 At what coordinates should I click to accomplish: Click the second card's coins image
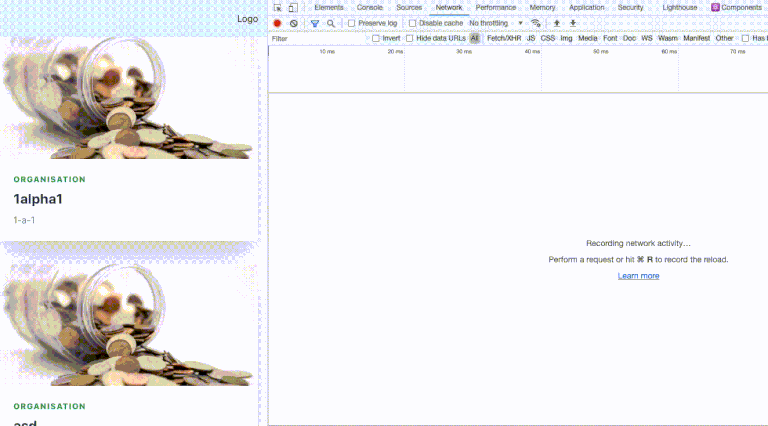click(128, 325)
